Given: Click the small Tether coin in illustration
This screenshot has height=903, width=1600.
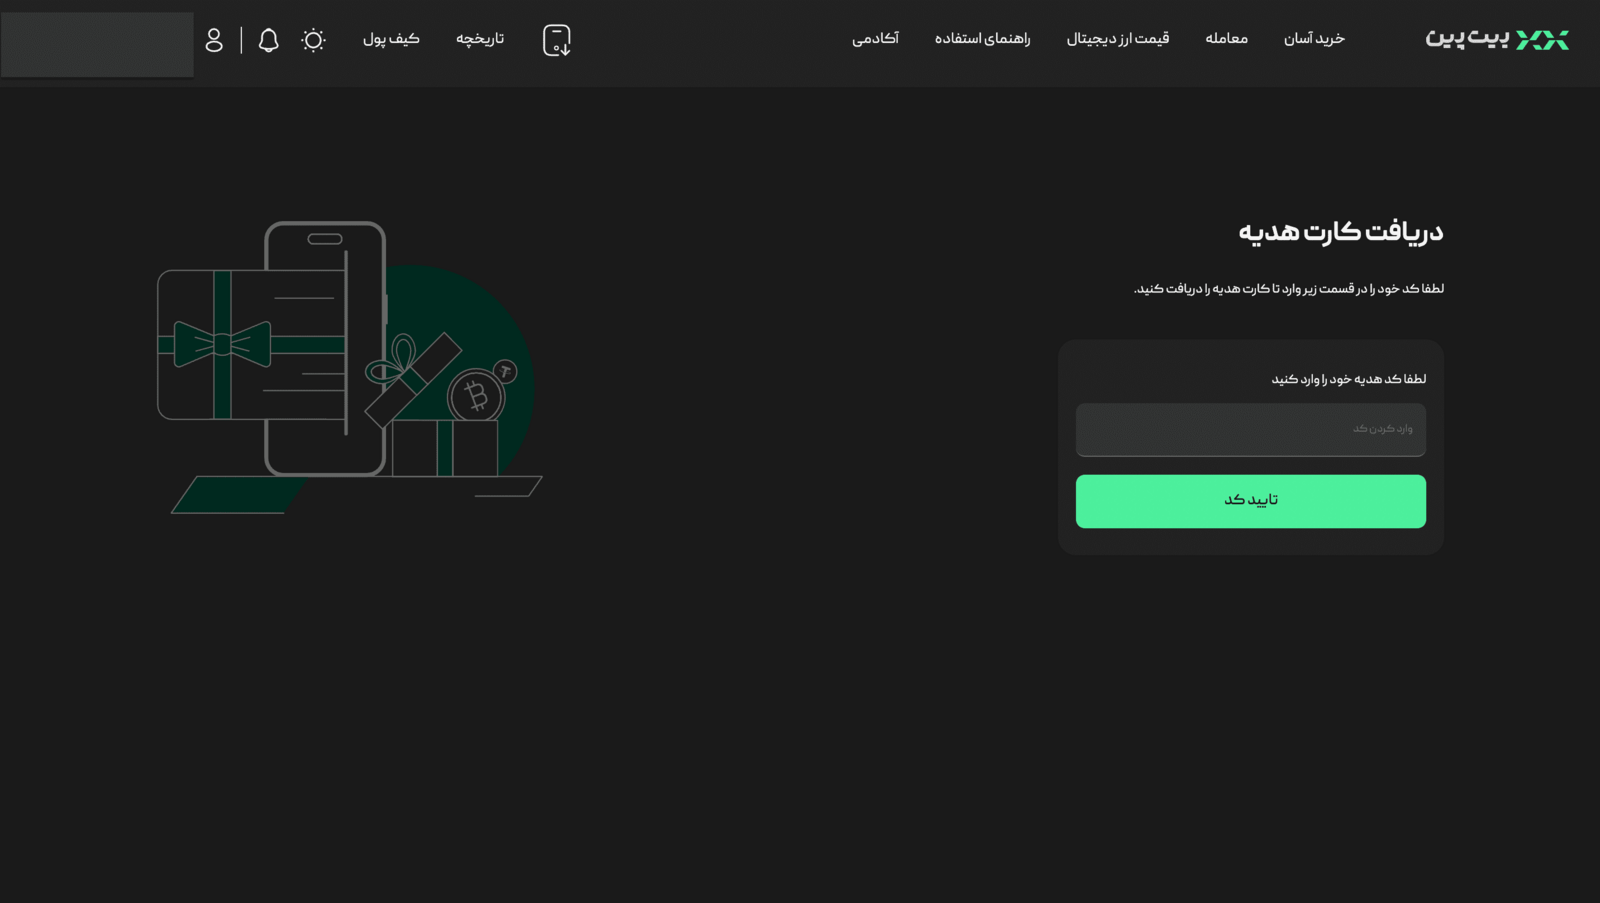Looking at the screenshot, I should pyautogui.click(x=506, y=372).
